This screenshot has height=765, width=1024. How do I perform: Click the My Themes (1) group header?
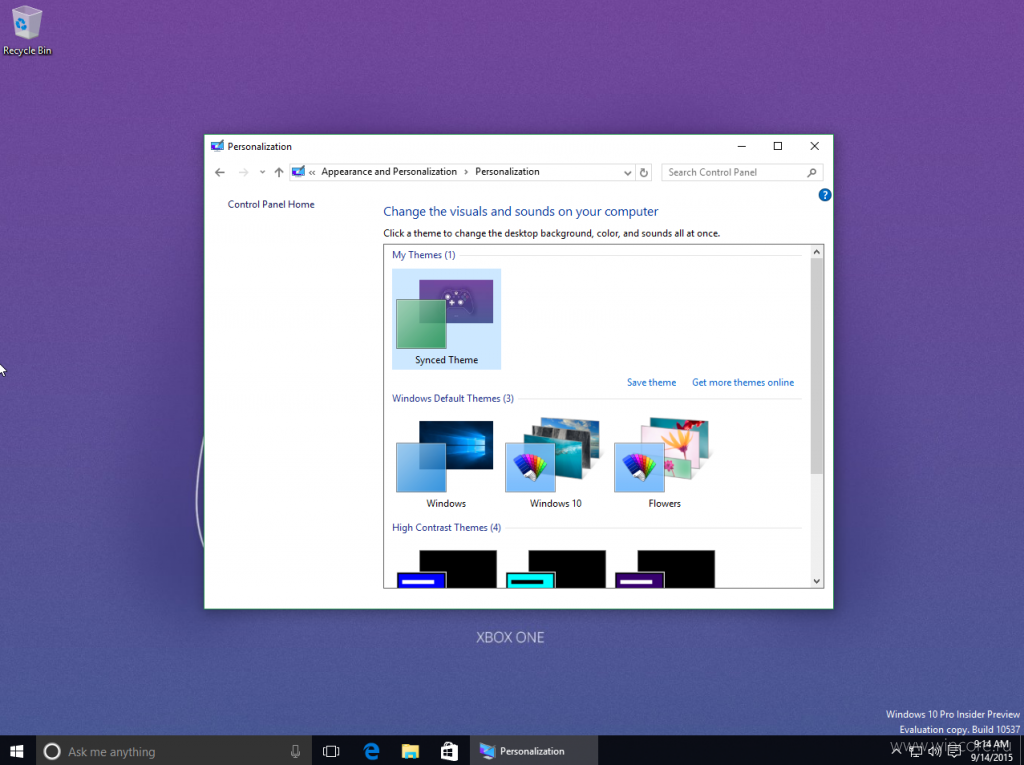424,255
